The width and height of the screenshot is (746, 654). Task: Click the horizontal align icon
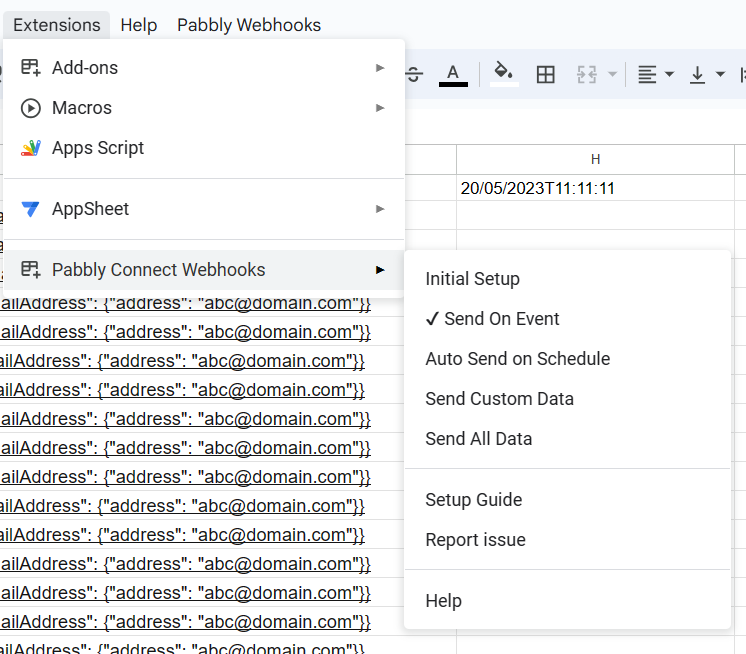click(647, 75)
